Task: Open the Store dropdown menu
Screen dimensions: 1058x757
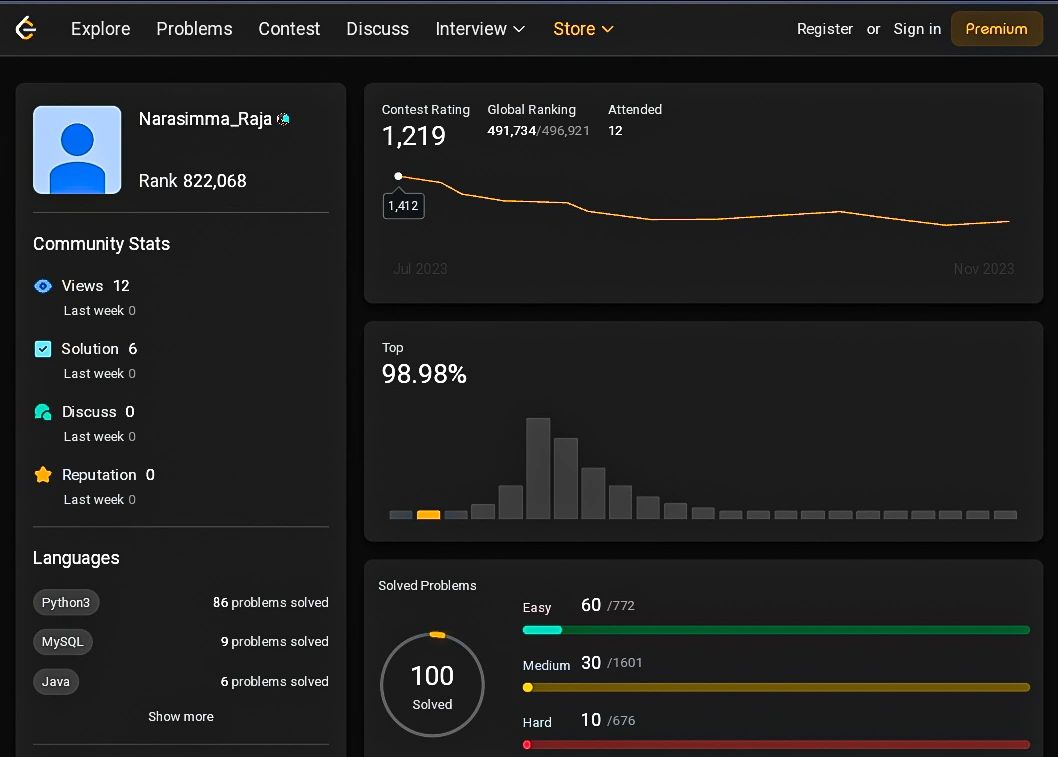Action: pyautogui.click(x=583, y=29)
